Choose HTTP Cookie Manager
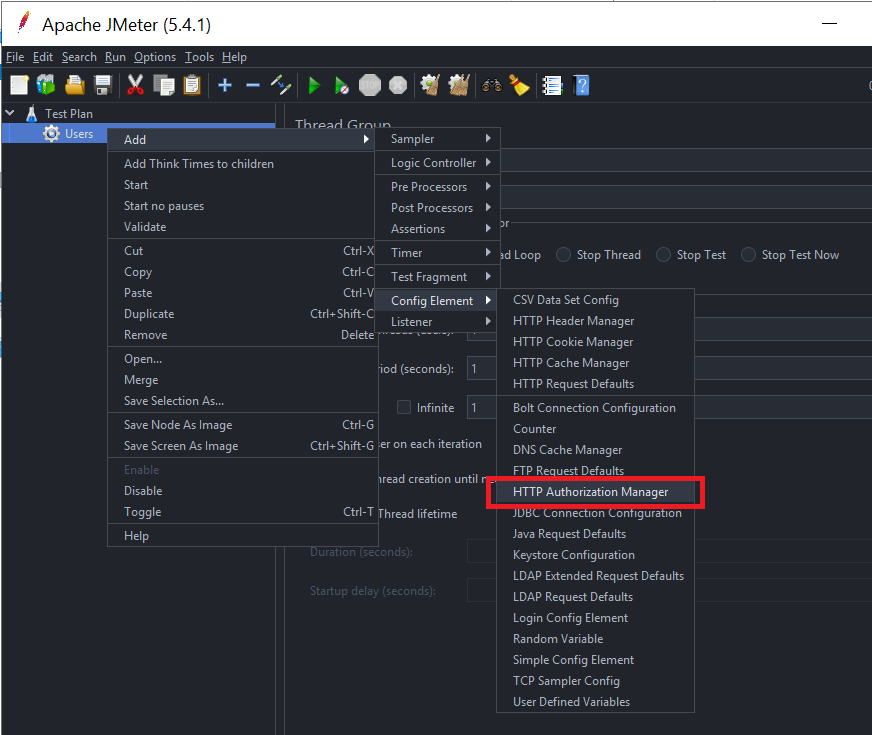Screen dimensions: 872x735 point(595,342)
